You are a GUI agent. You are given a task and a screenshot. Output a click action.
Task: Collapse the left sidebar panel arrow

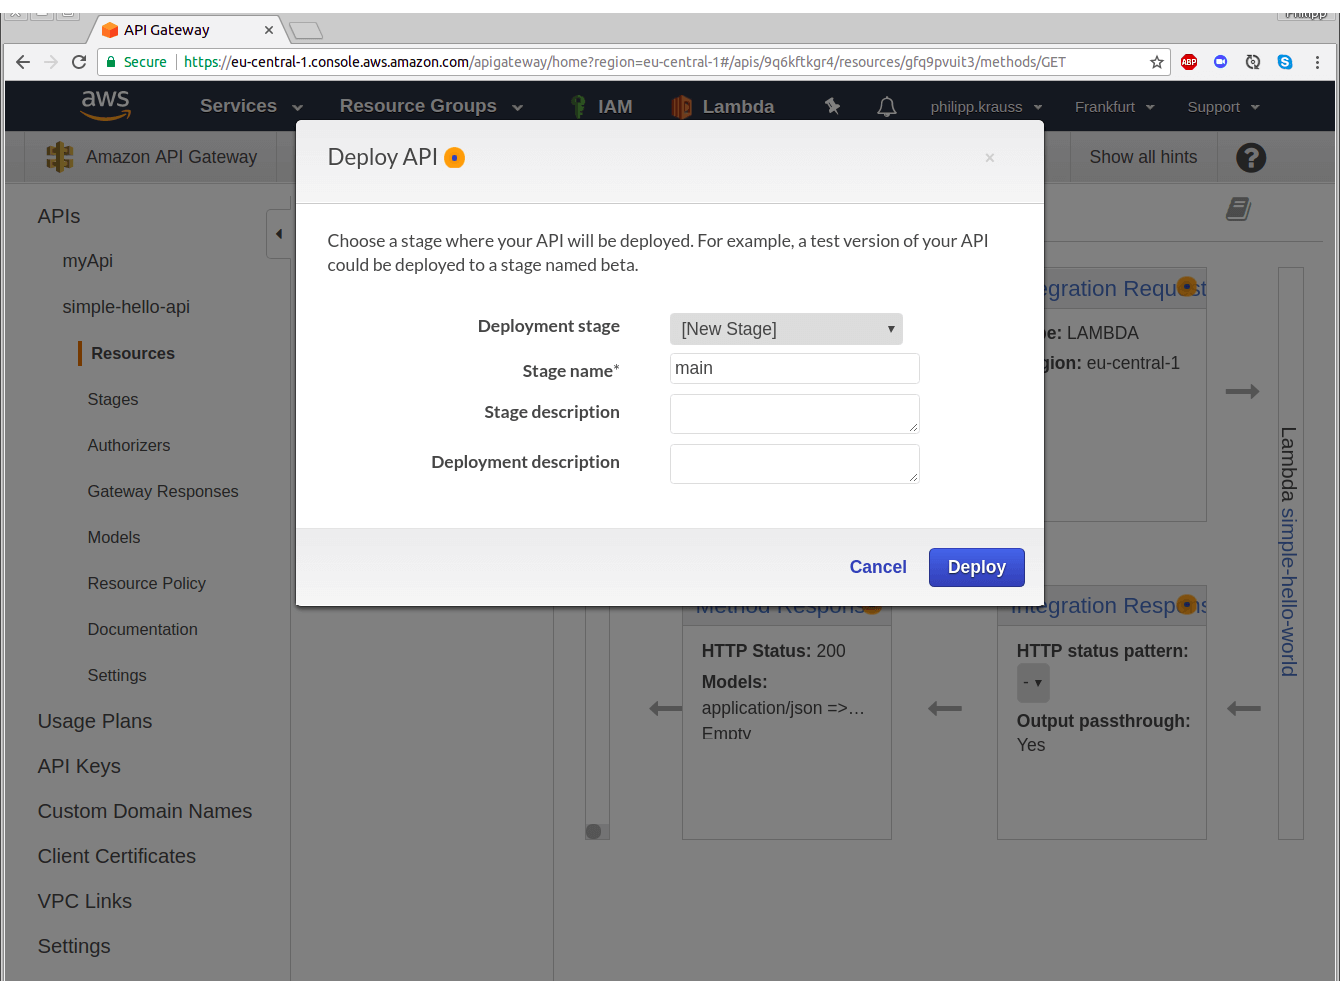279,234
